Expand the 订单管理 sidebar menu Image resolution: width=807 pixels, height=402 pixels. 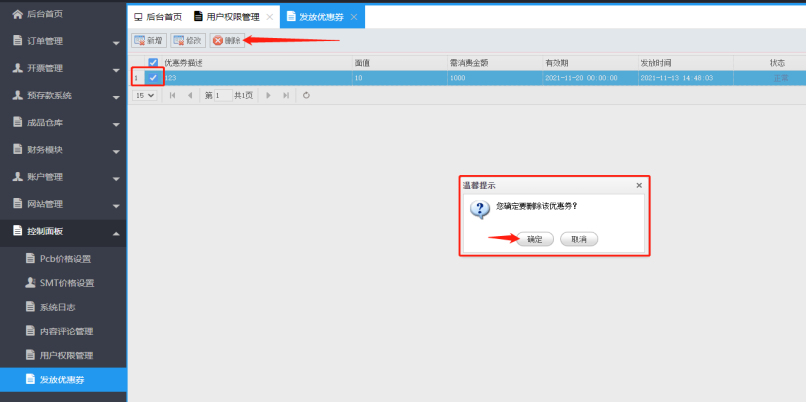[x=116, y=42]
